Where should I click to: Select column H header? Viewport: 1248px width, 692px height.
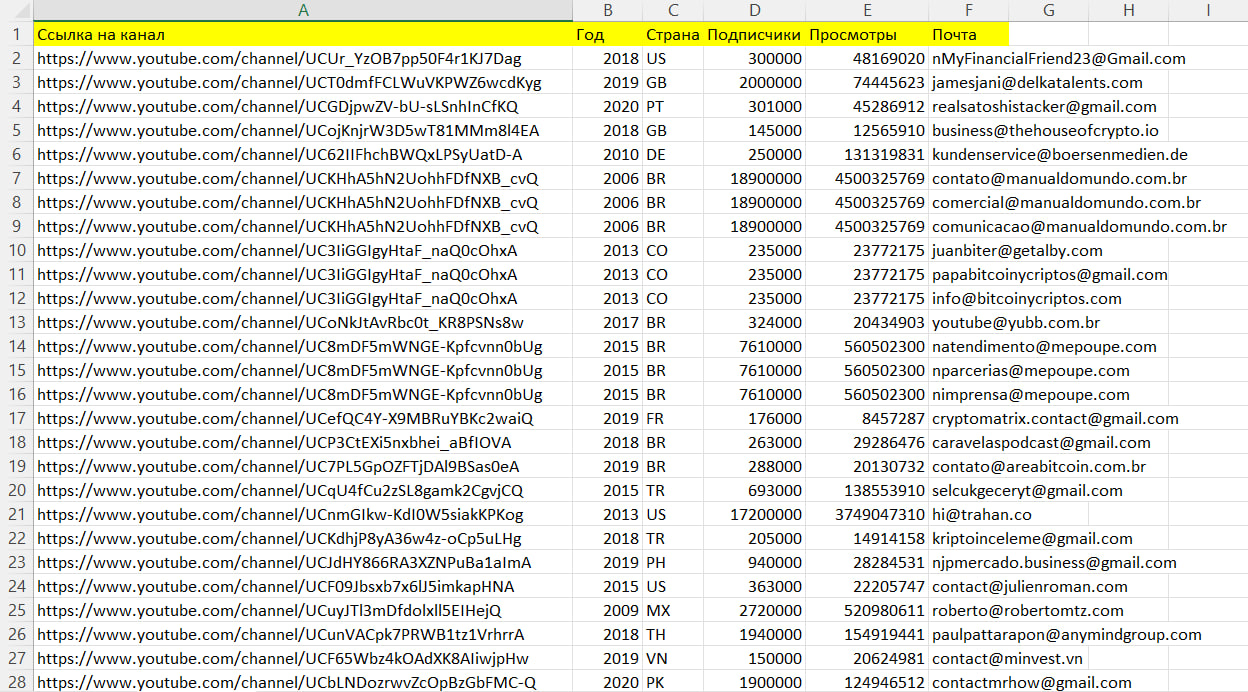pyautogui.click(x=1128, y=10)
